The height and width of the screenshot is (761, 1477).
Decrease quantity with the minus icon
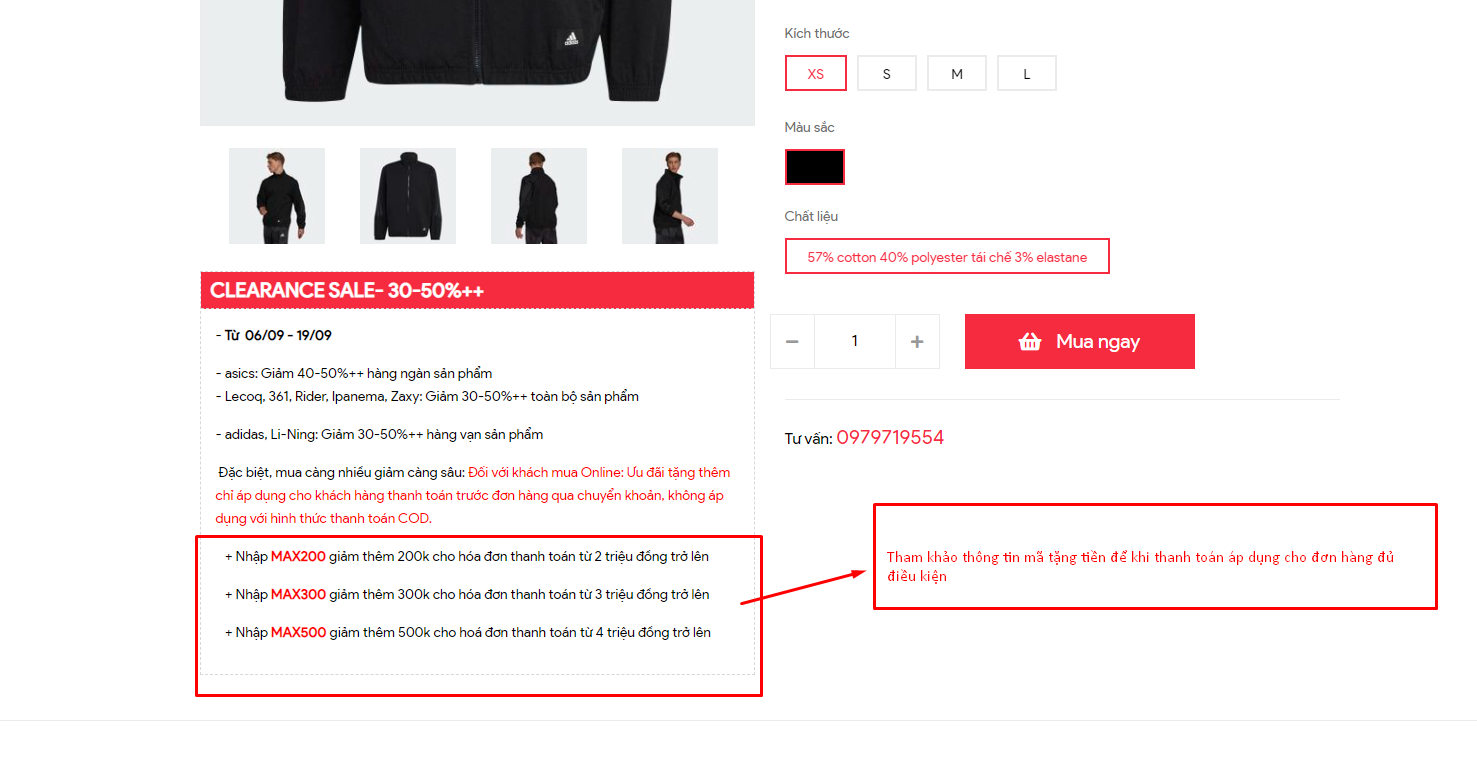[792, 342]
